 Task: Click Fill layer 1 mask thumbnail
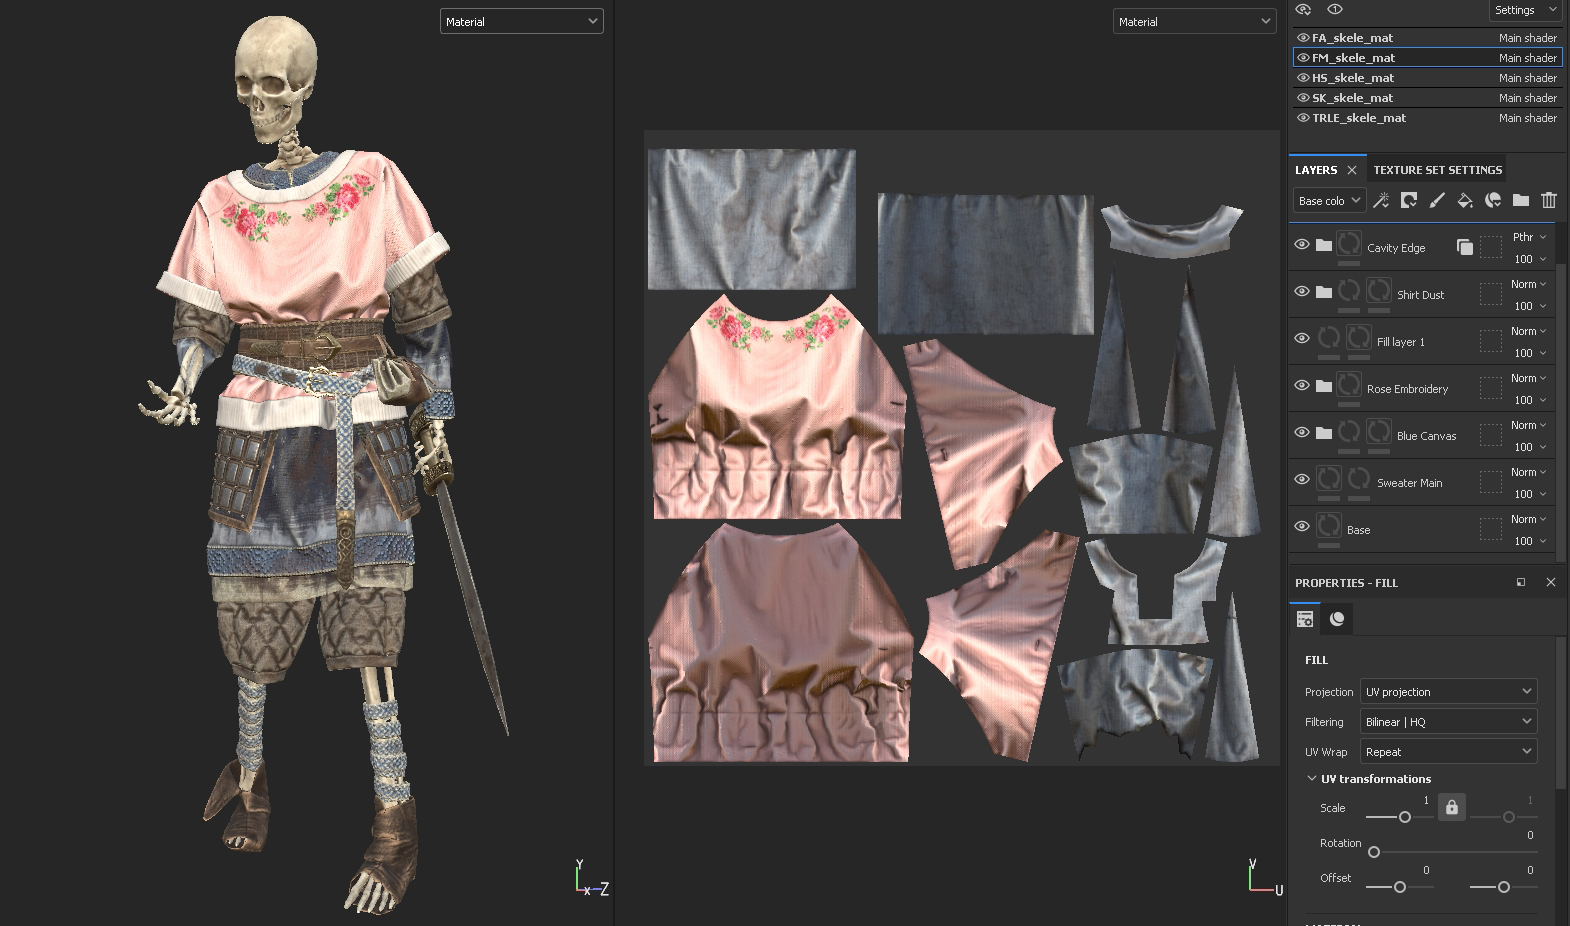tap(1358, 338)
